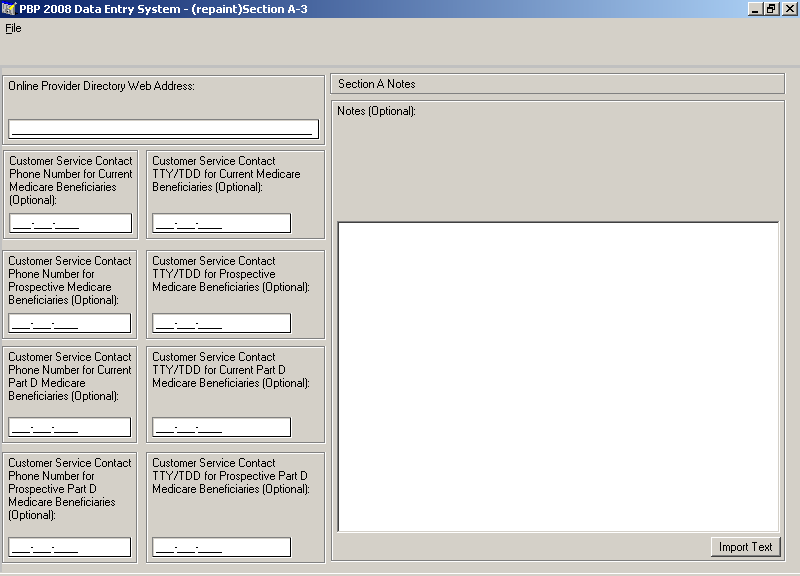The width and height of the screenshot is (800, 576).
Task: Click 'Online Provider Directory Web Address:' label
Action: point(102,86)
